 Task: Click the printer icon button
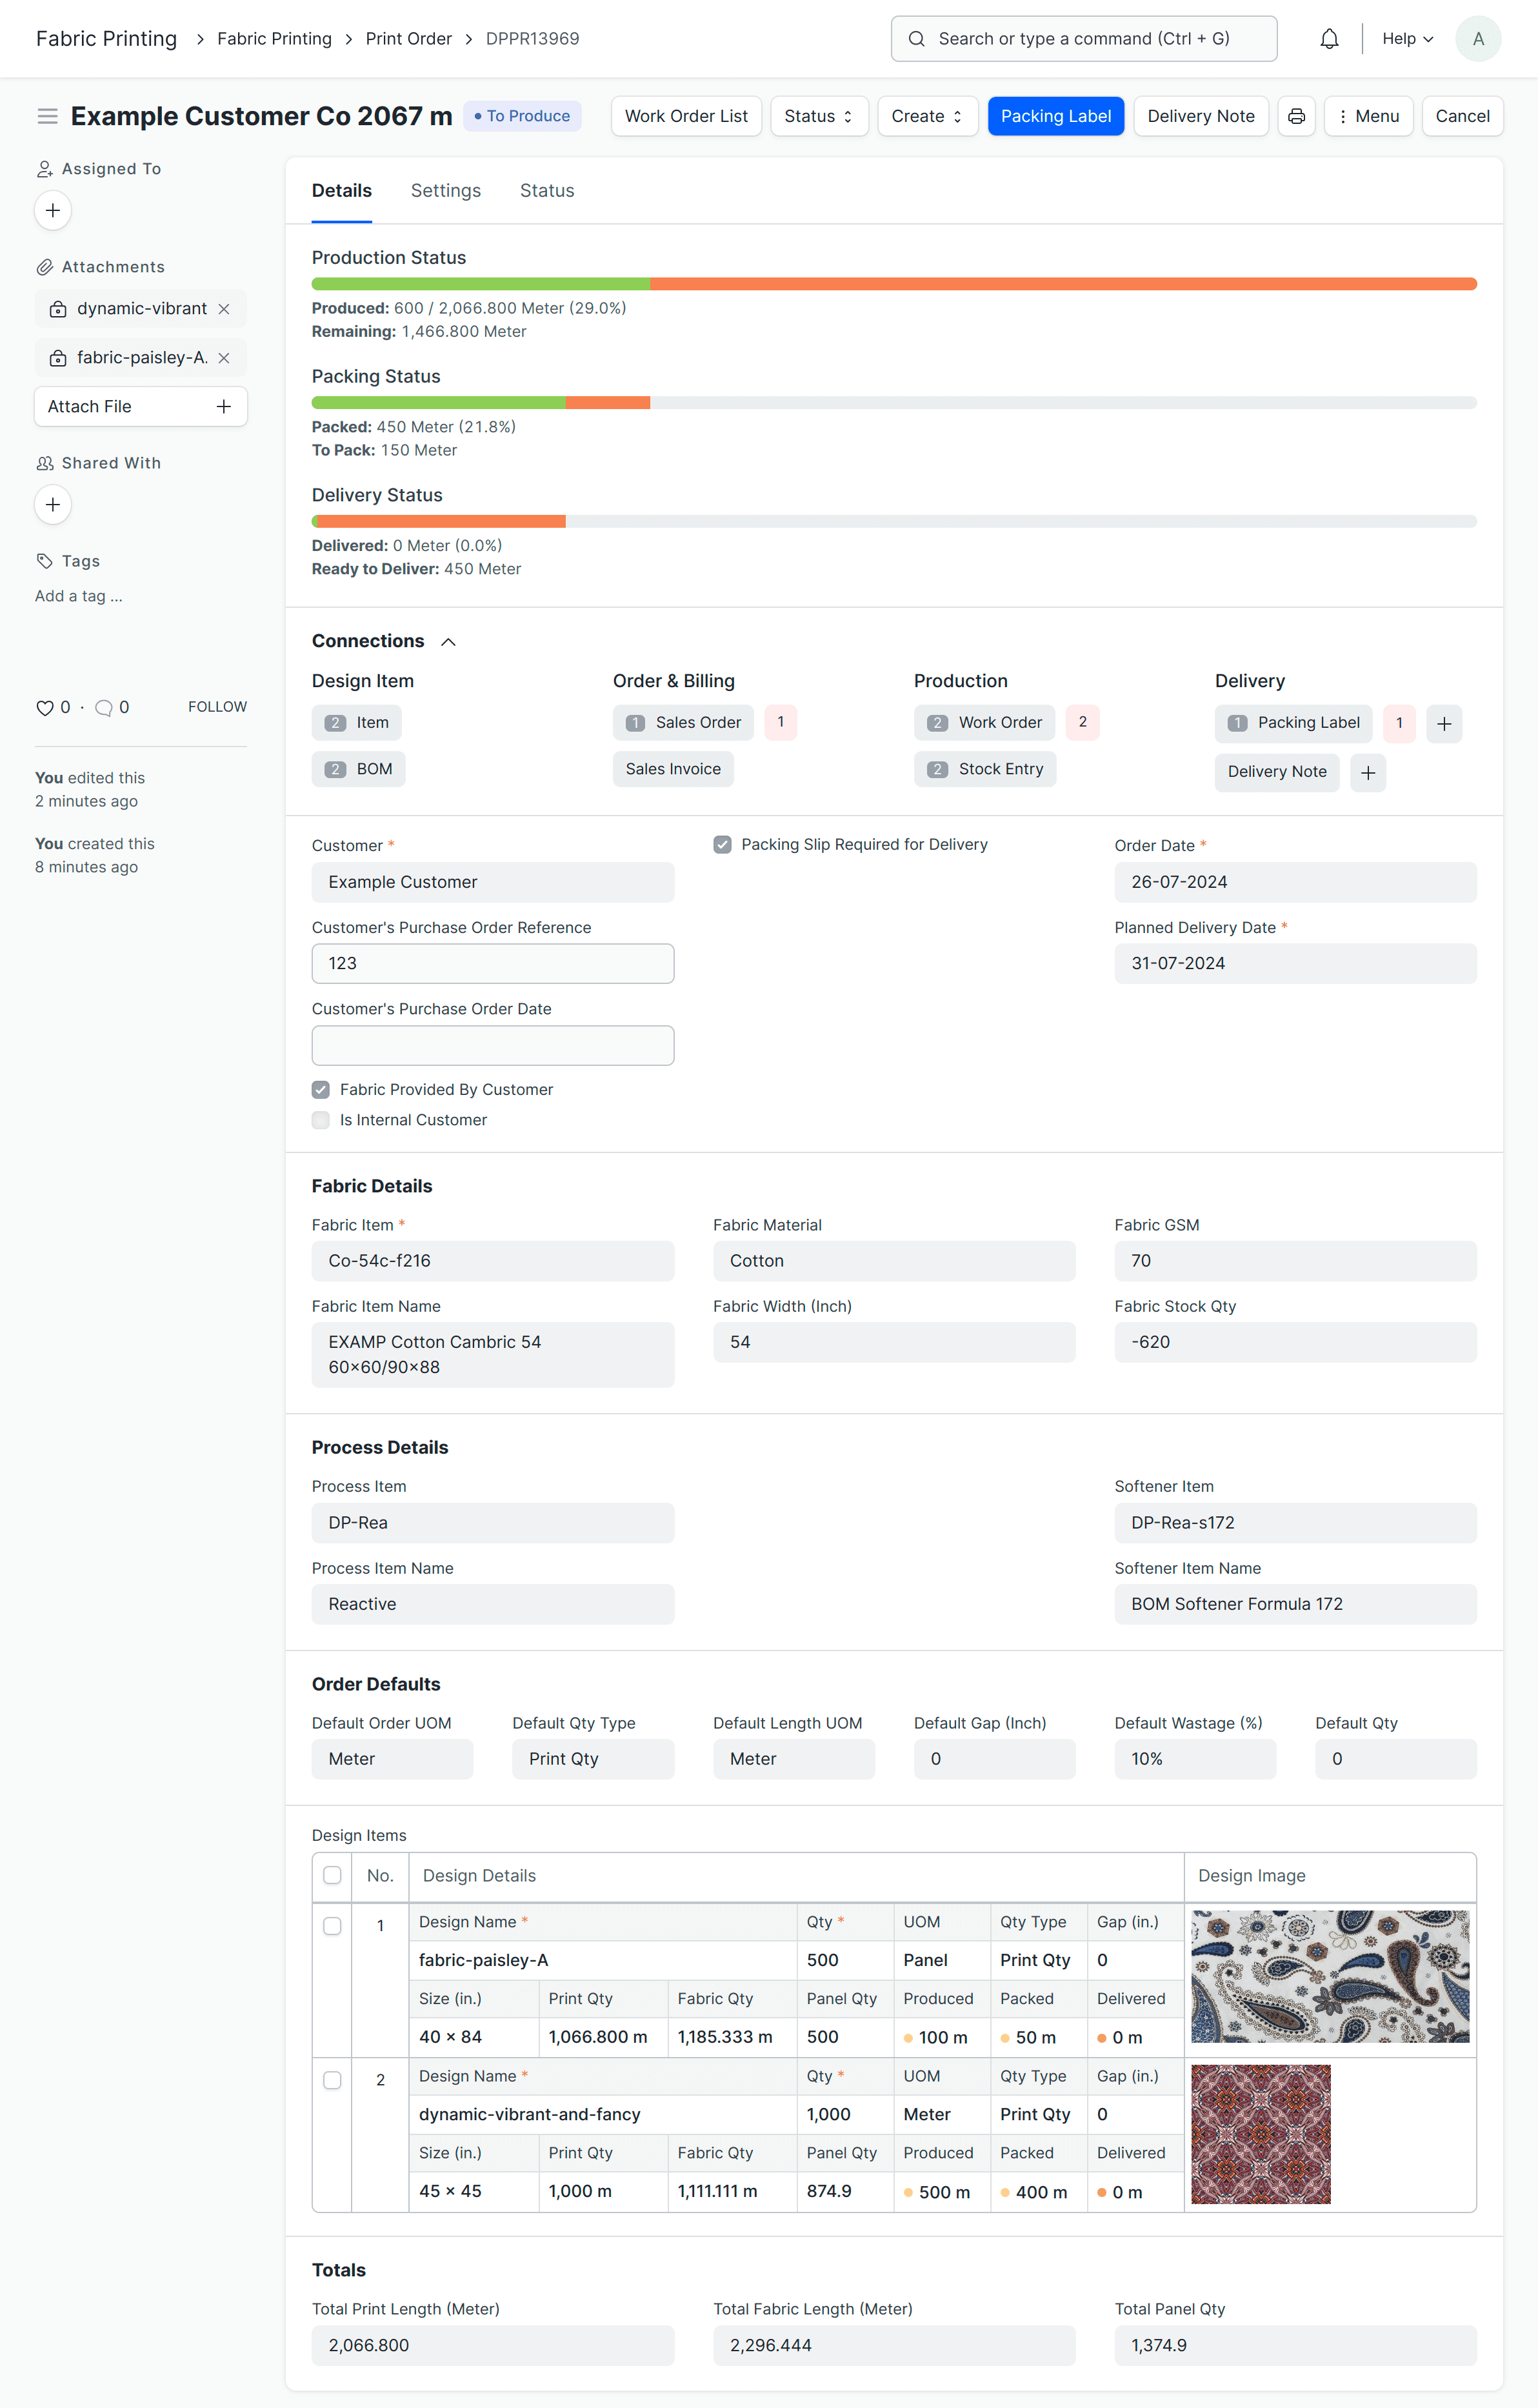(x=1296, y=116)
